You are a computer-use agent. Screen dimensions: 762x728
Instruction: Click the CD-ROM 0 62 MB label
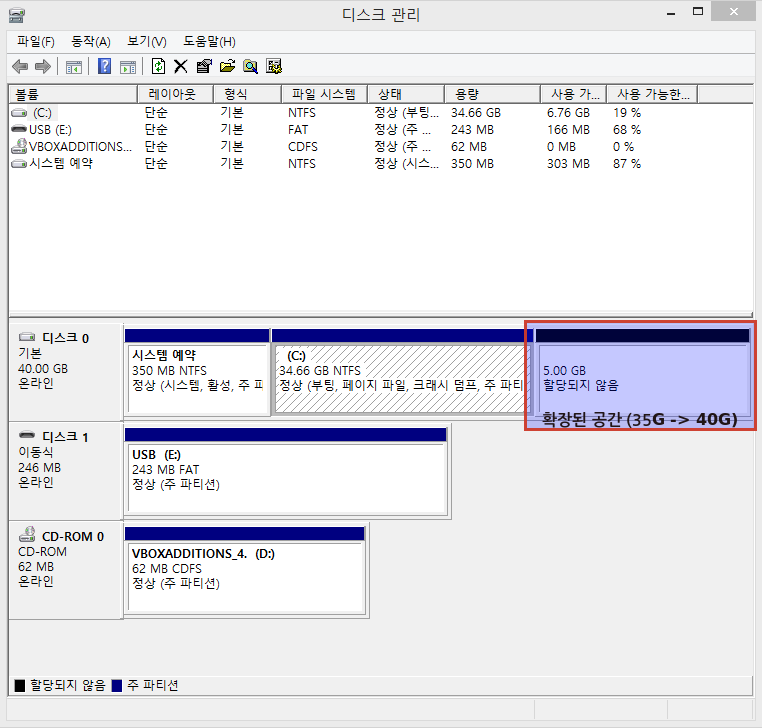pos(66,571)
